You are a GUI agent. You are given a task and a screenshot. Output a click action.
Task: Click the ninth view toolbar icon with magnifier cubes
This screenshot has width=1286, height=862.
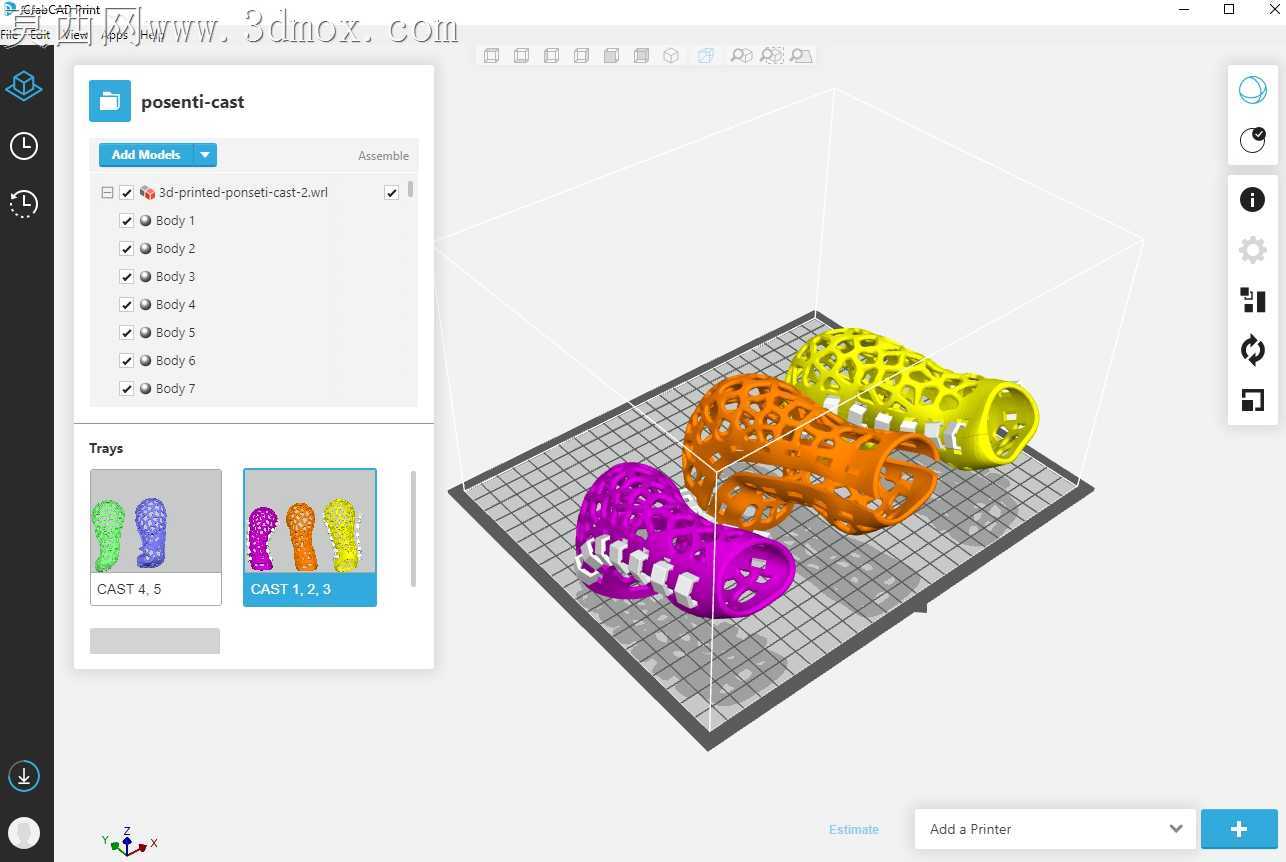tap(741, 56)
